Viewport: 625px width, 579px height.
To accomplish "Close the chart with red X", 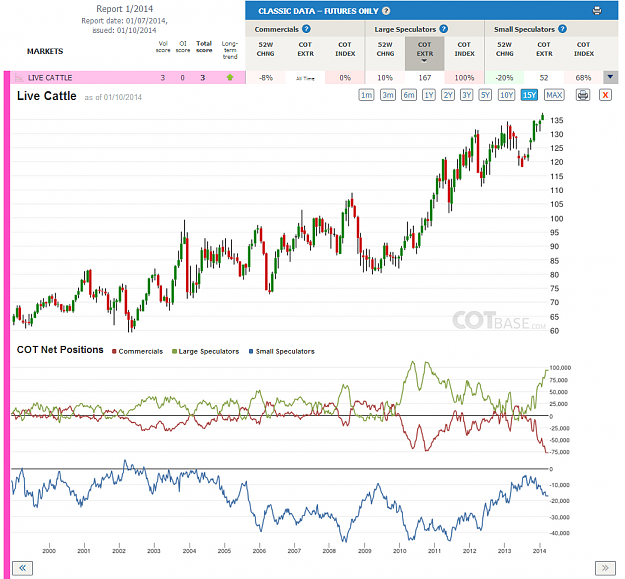I will (x=605, y=95).
